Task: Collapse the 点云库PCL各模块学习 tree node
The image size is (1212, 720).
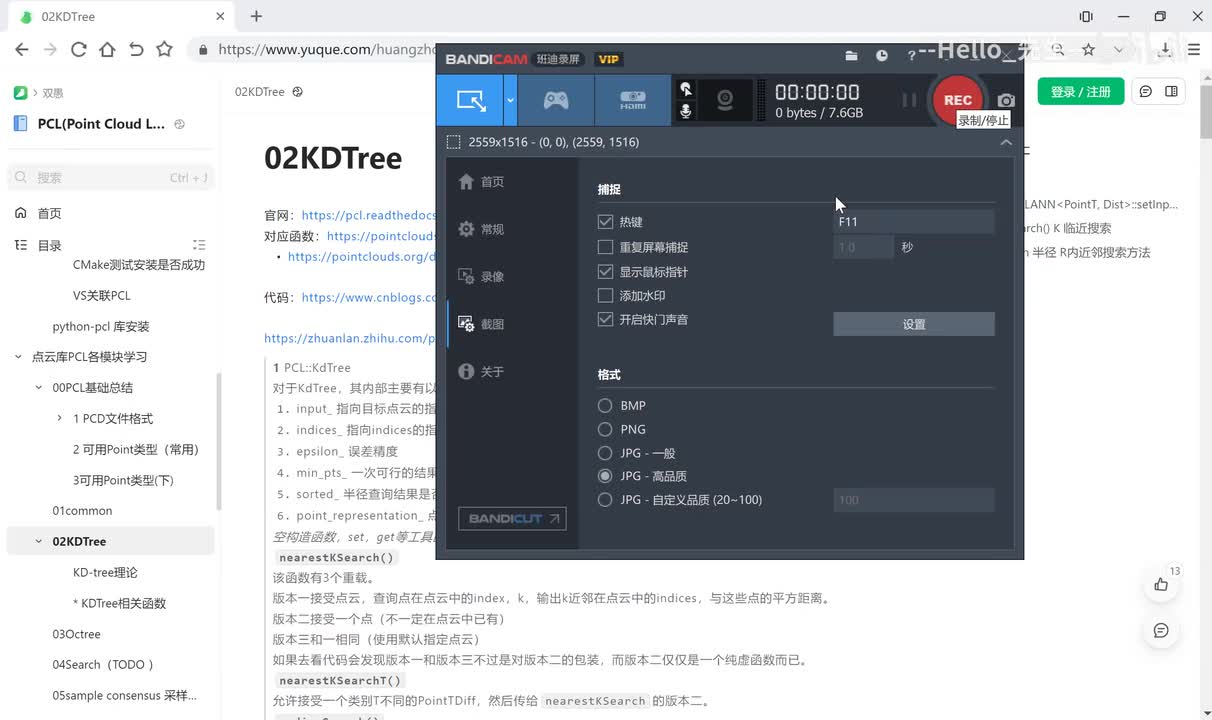Action: (18, 357)
